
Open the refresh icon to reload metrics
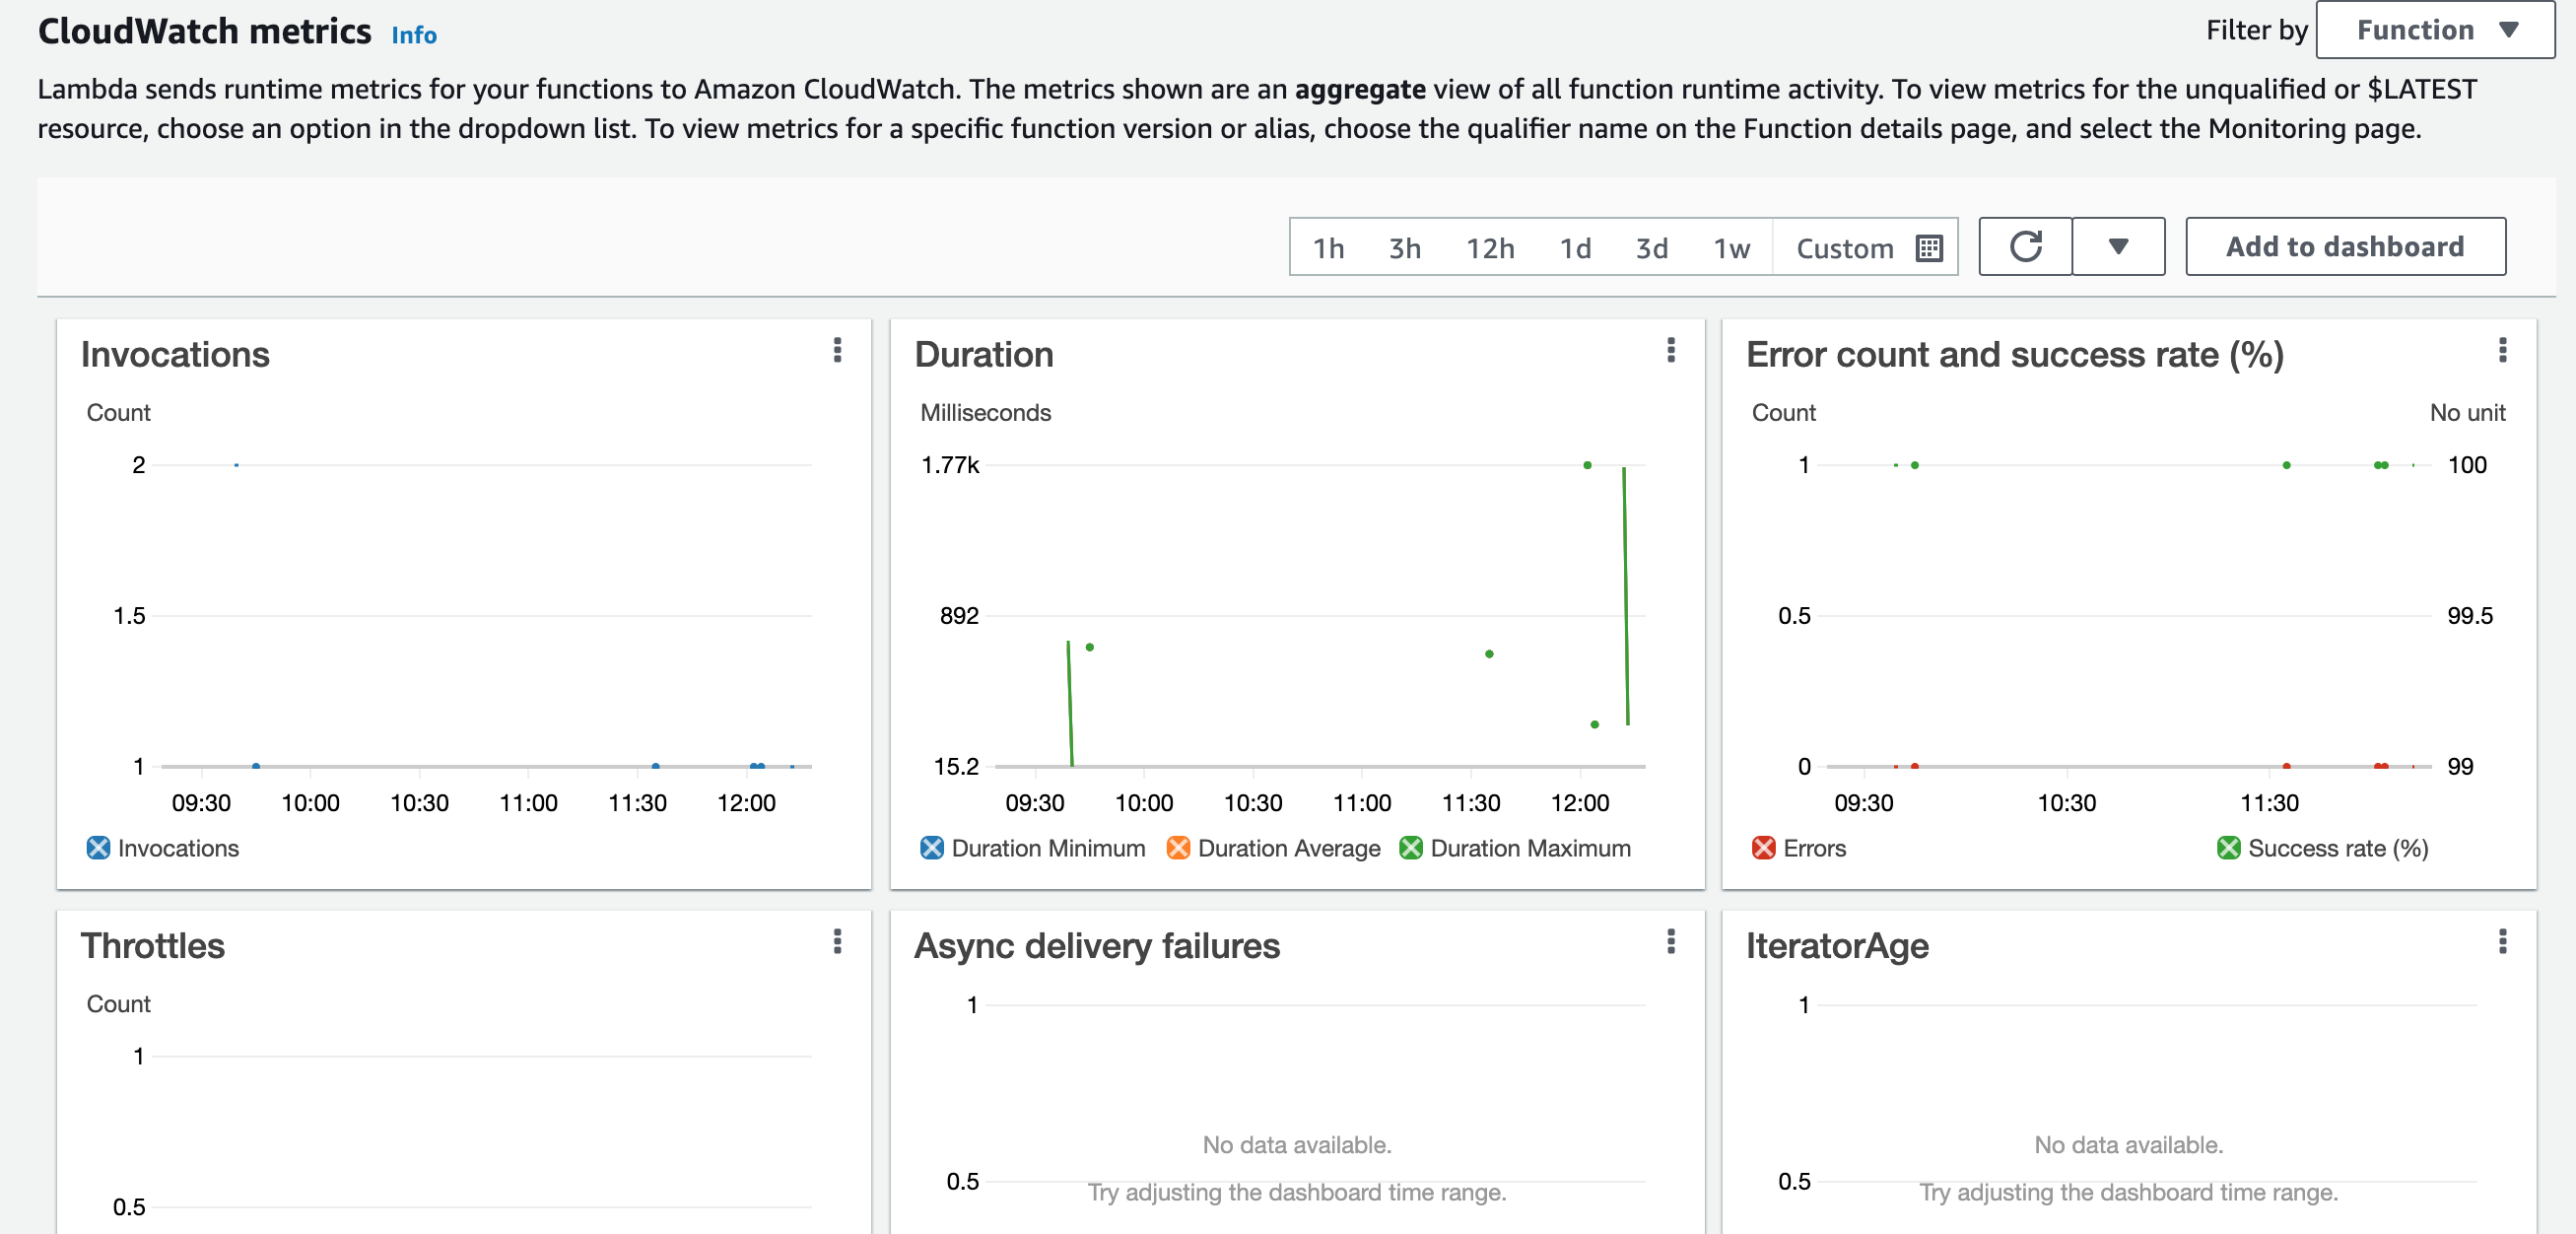[x=2024, y=246]
